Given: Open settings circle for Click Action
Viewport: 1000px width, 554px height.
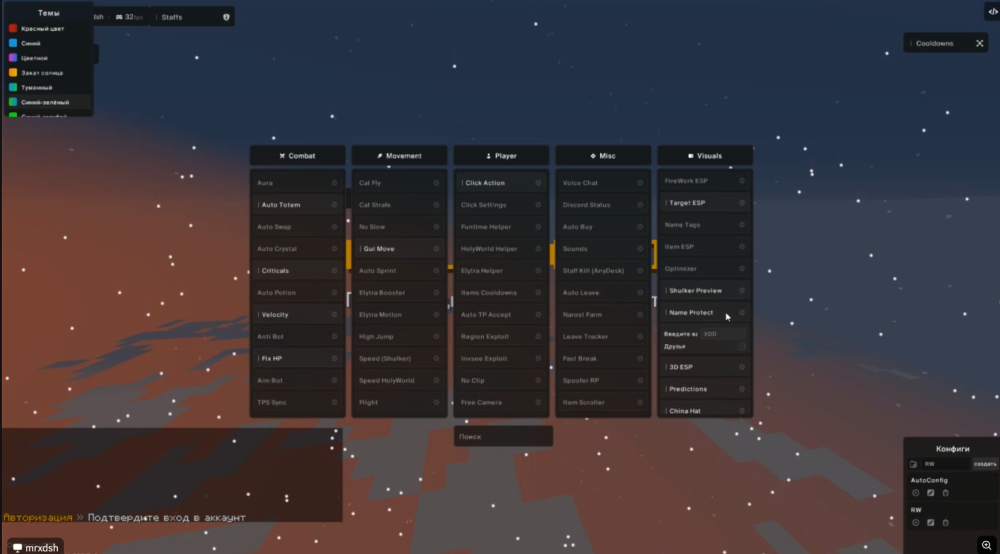Looking at the screenshot, I should (538, 183).
